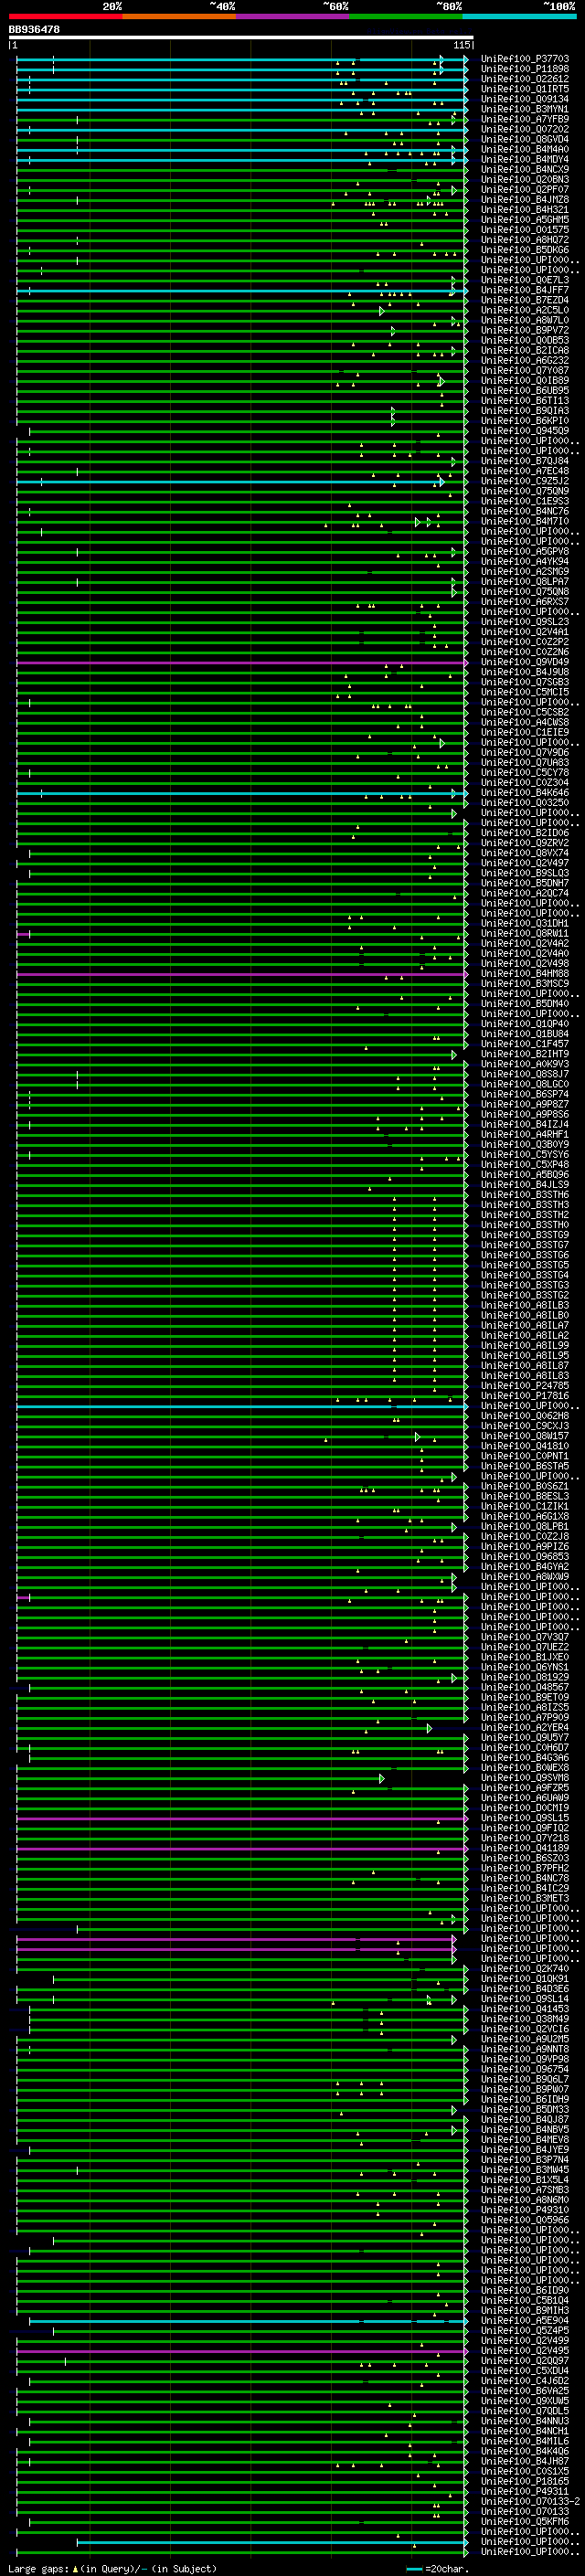Viewport: 585px width, 2576px height.
Task: Pick the UniRef100_Q5Z4P5 result
Action: (525, 2329)
